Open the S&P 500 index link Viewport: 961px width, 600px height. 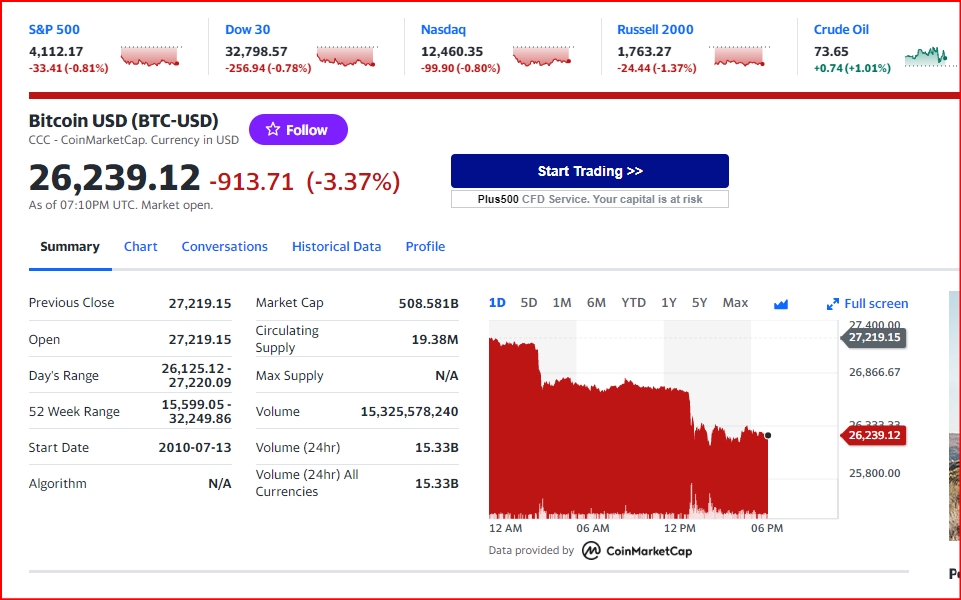[54, 29]
